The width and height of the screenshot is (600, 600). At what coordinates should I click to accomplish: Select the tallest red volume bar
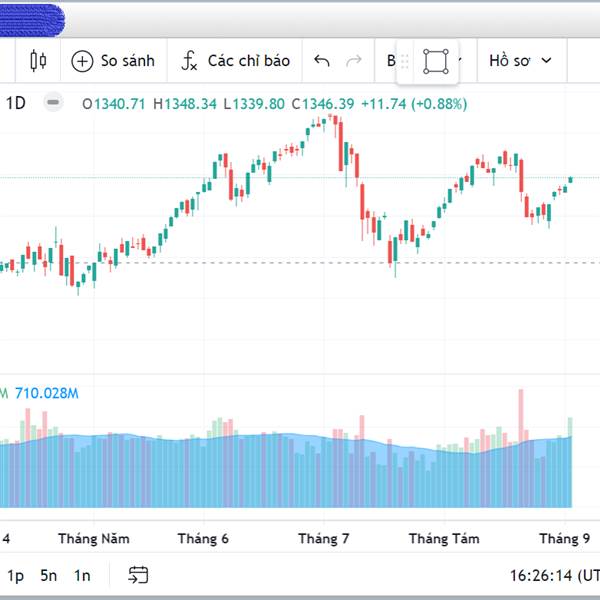pyautogui.click(x=521, y=448)
